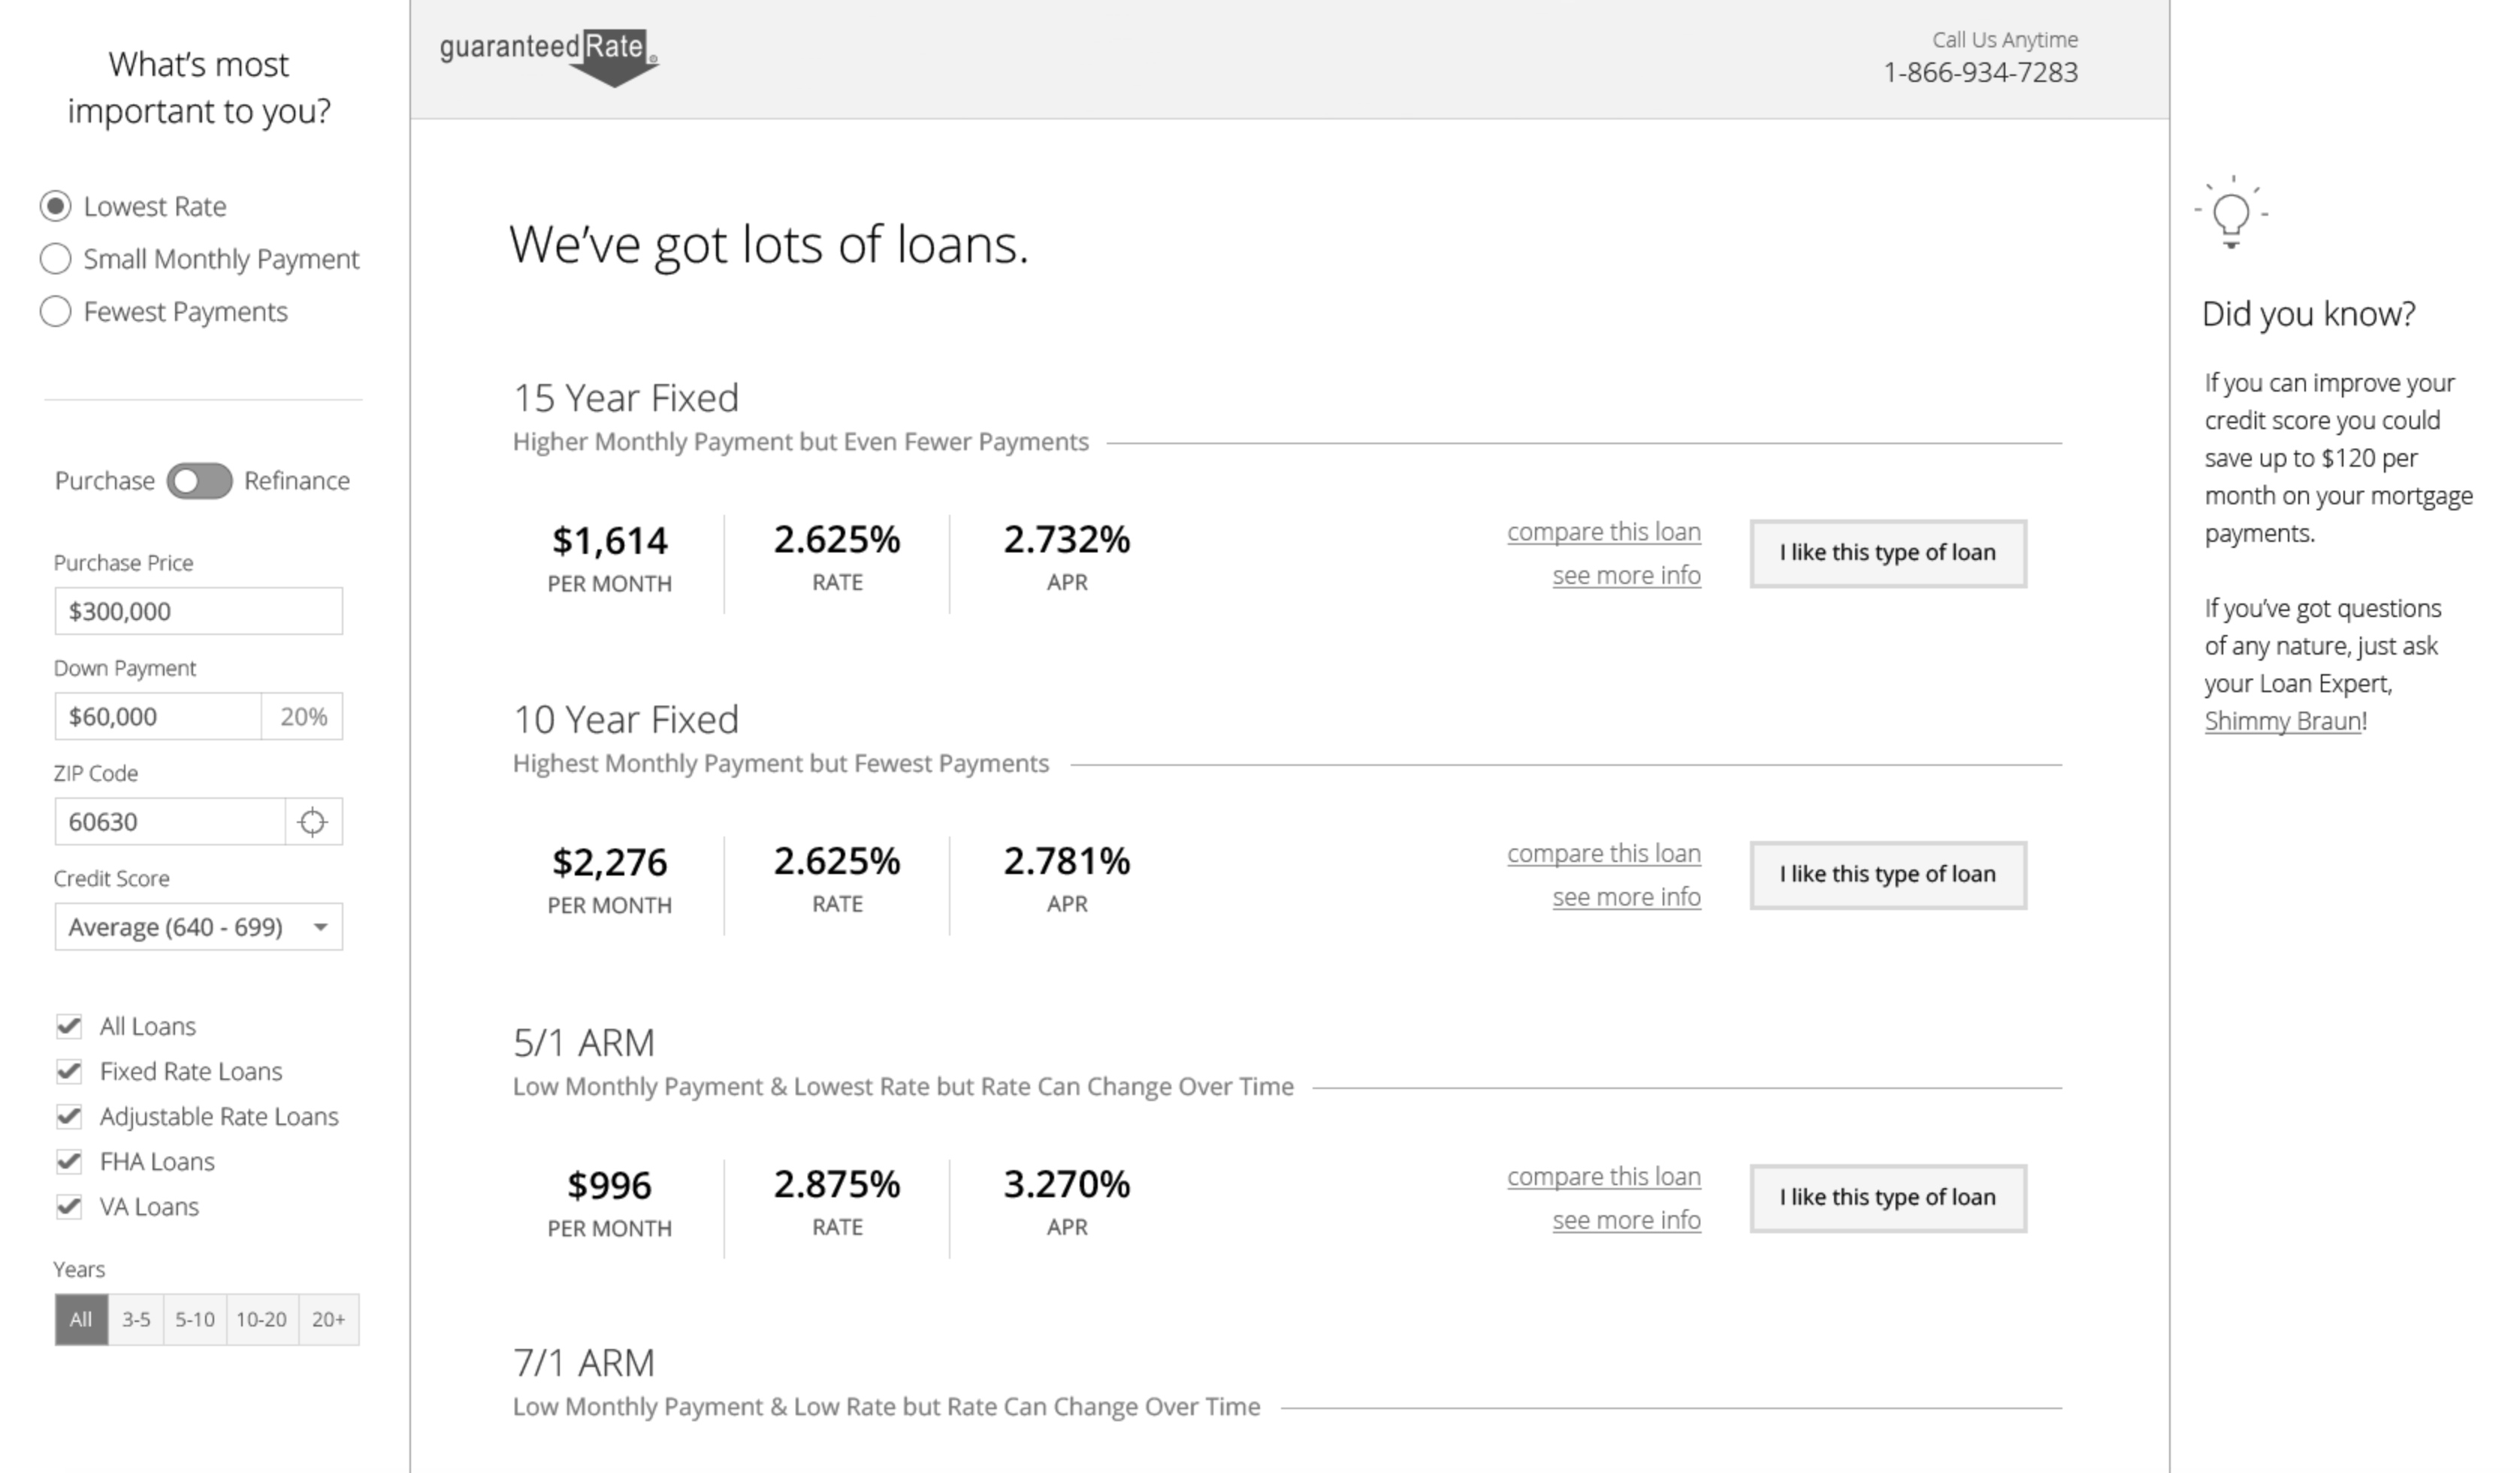The height and width of the screenshot is (1473, 2520).
Task: Click the Purchase Price input field
Action: tap(198, 611)
